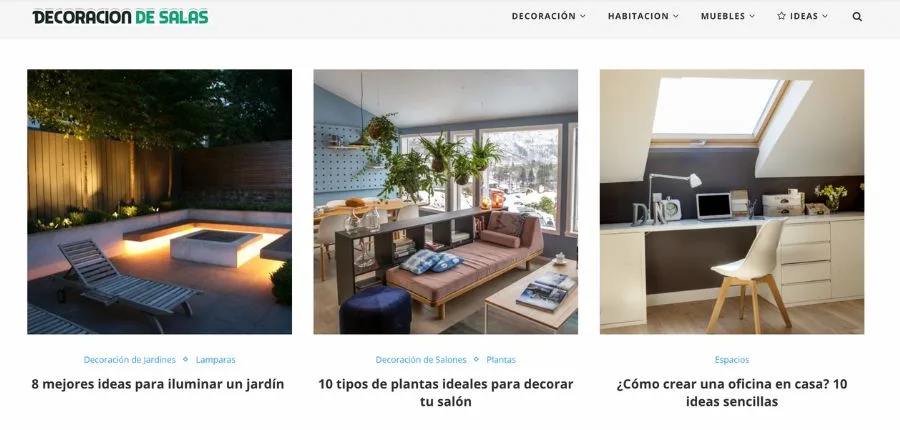900x430 pixels.
Task: Click the star icon beside Ideas
Action: [x=781, y=16]
